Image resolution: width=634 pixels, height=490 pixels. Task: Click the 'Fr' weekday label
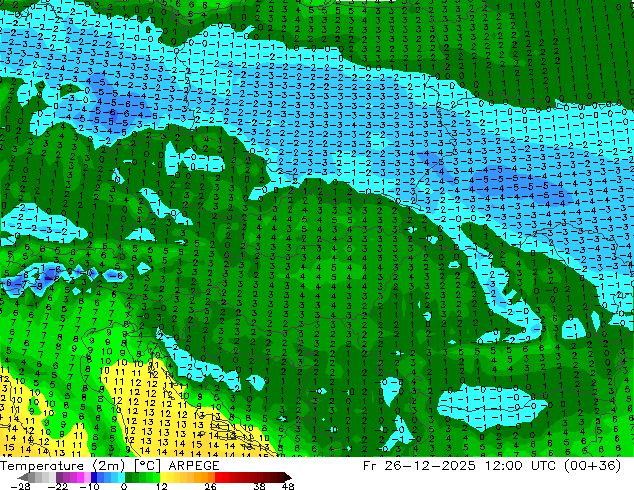click(x=370, y=466)
